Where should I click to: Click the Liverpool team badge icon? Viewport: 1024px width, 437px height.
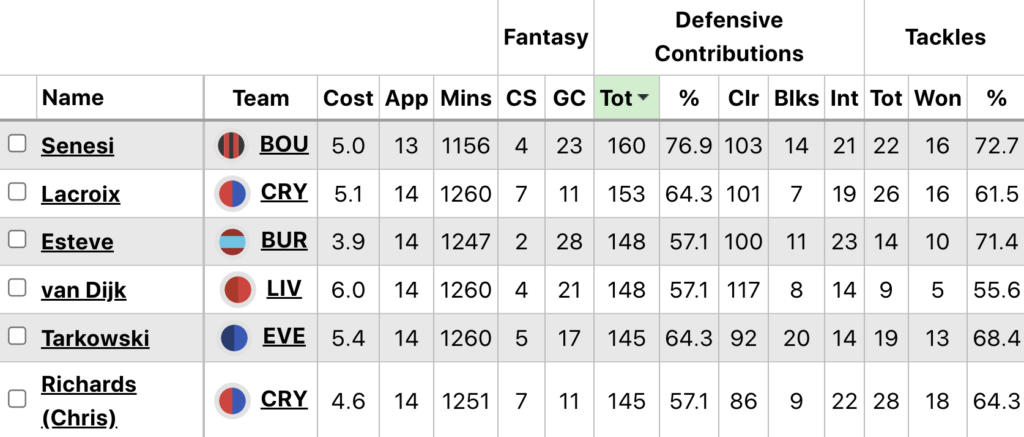238,290
